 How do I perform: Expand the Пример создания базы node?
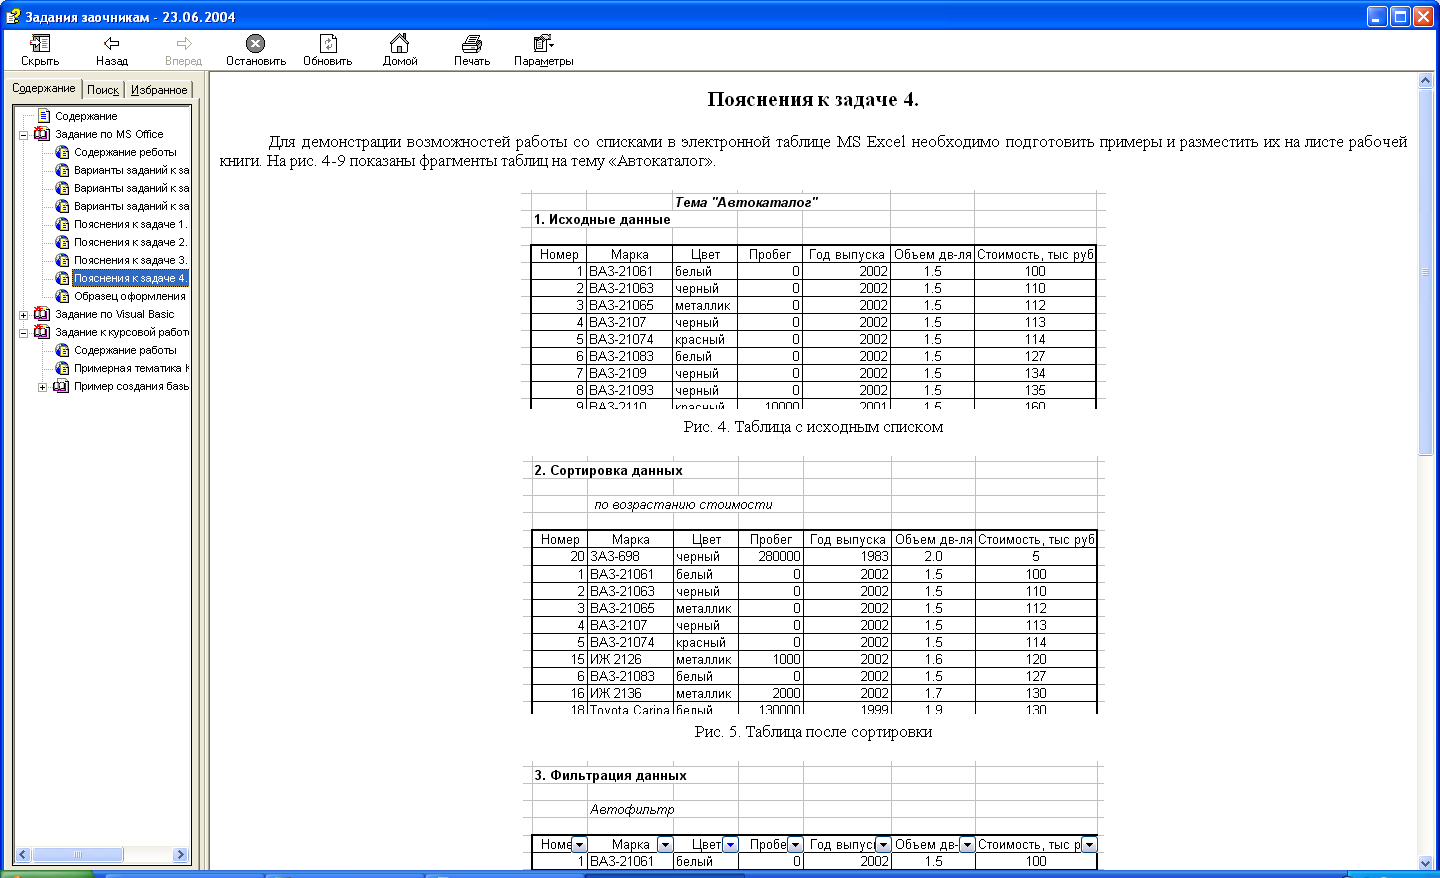(x=42, y=386)
